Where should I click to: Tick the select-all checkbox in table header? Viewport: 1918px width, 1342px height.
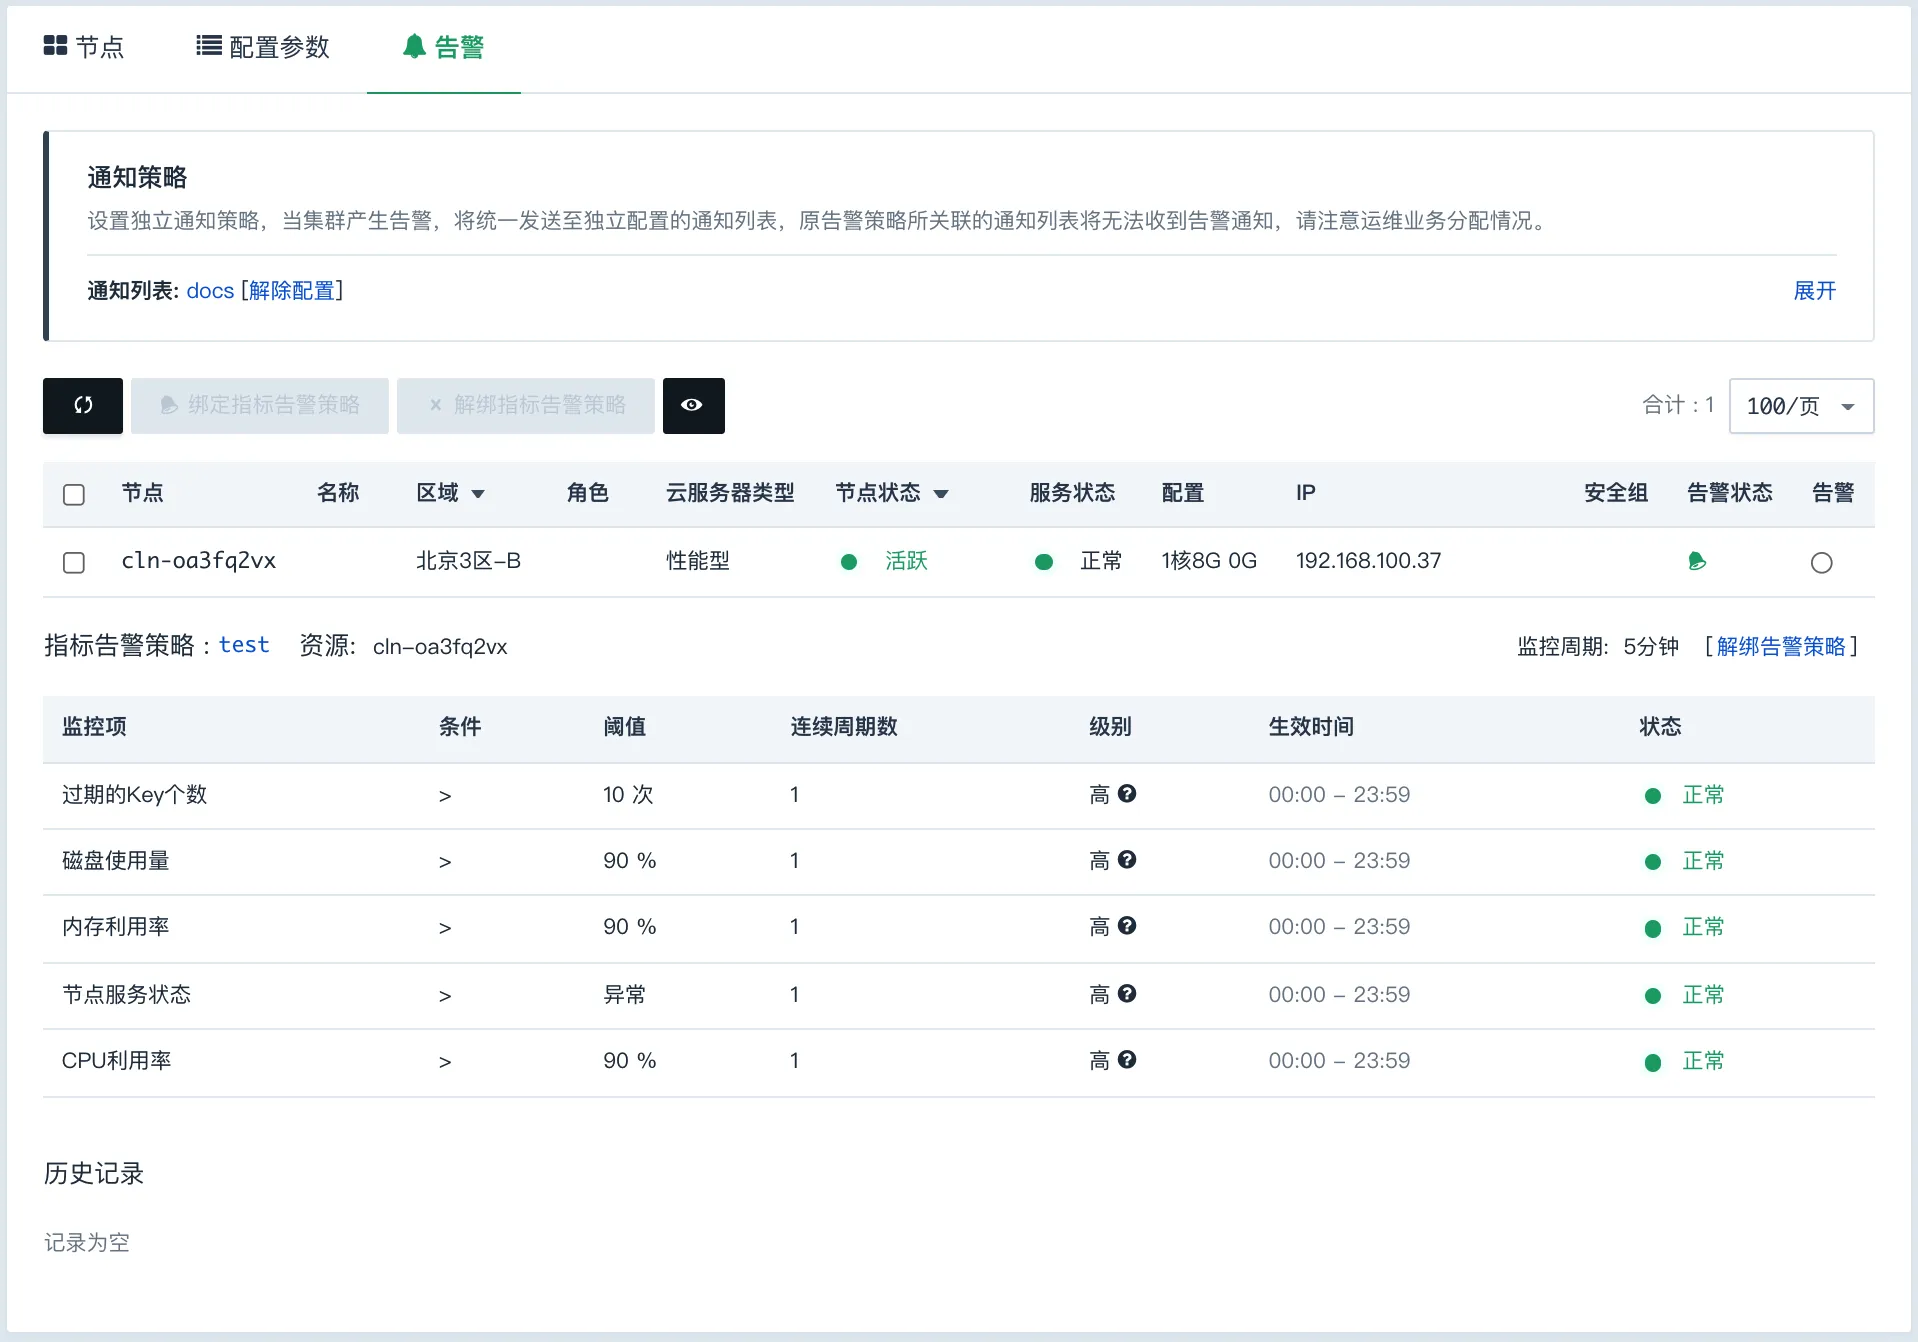[x=74, y=494]
